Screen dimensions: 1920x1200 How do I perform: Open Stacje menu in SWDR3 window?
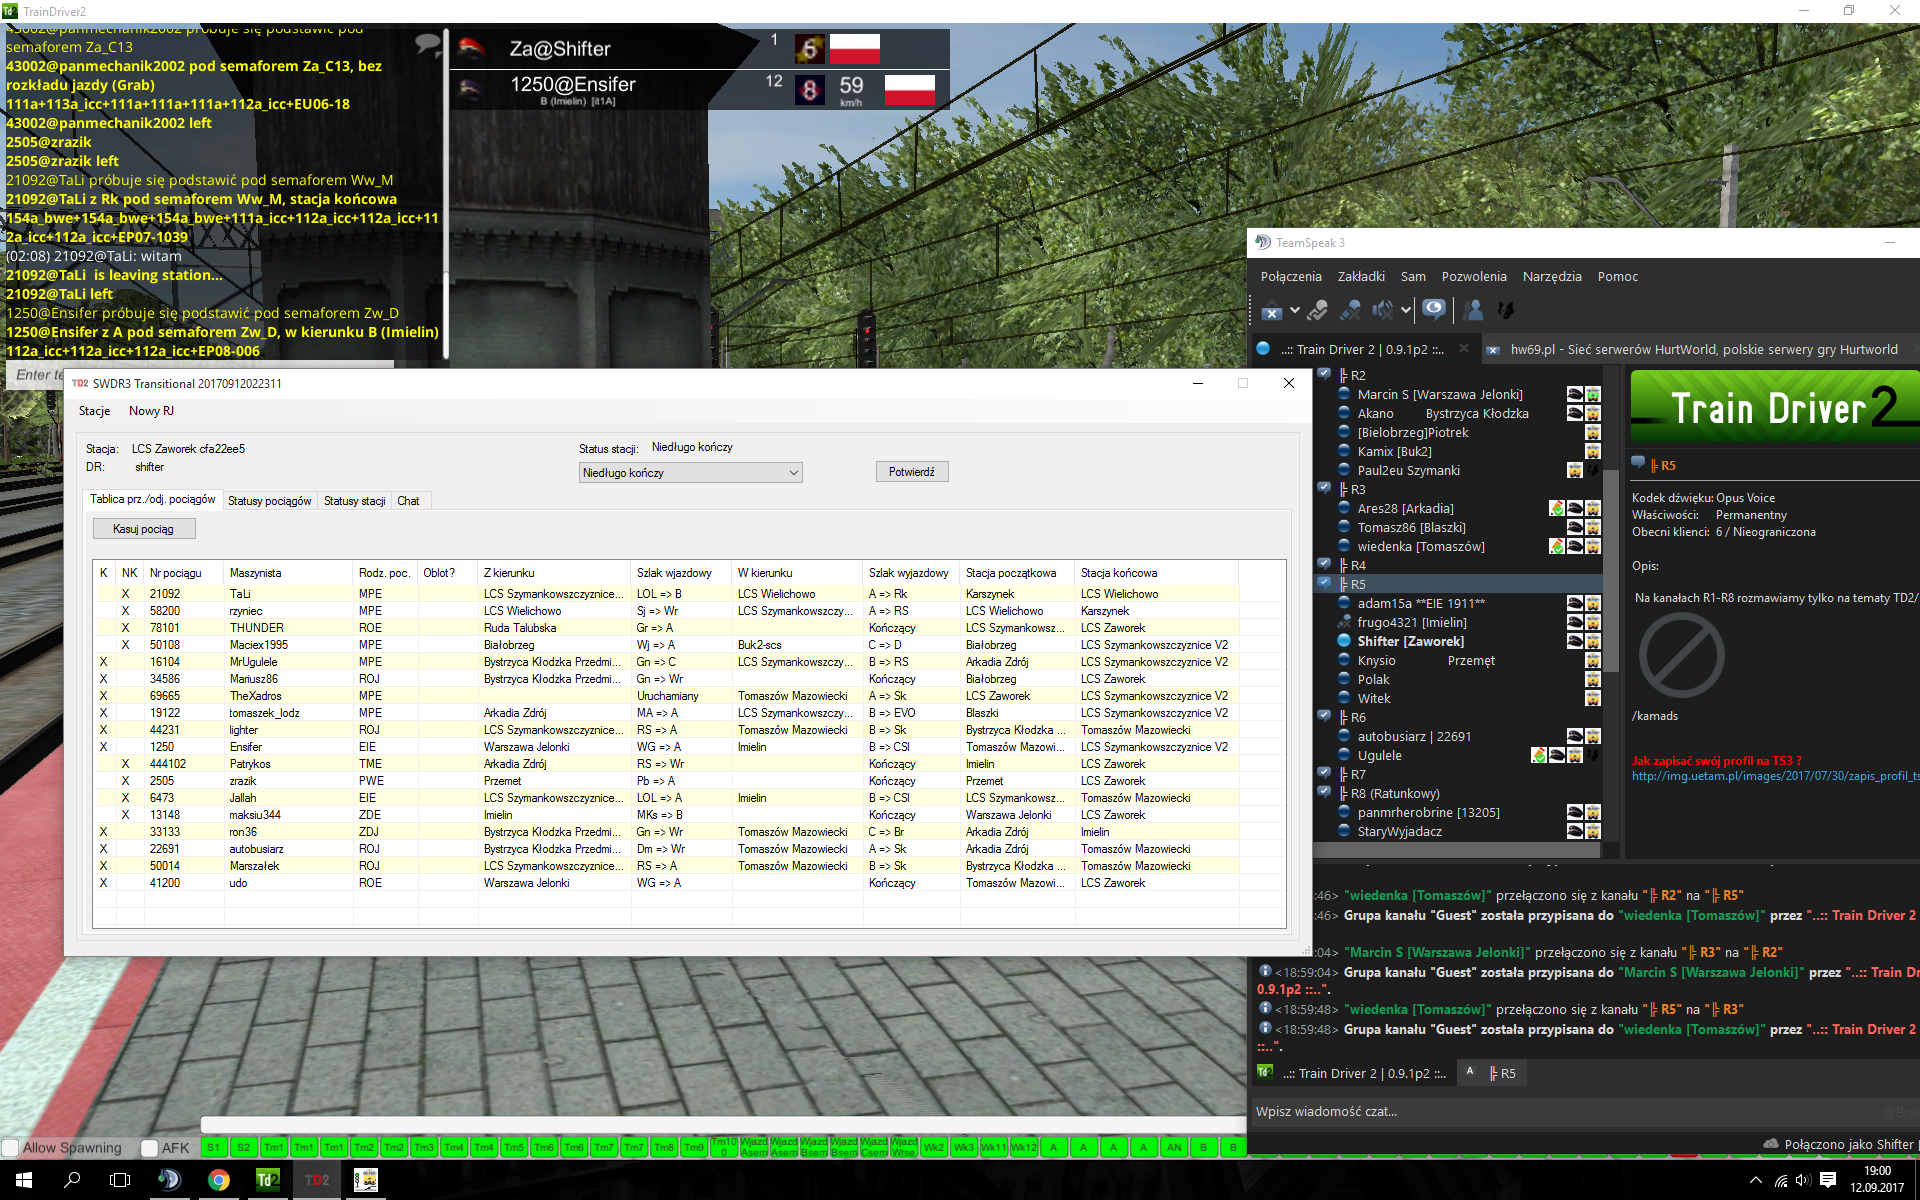coord(95,411)
